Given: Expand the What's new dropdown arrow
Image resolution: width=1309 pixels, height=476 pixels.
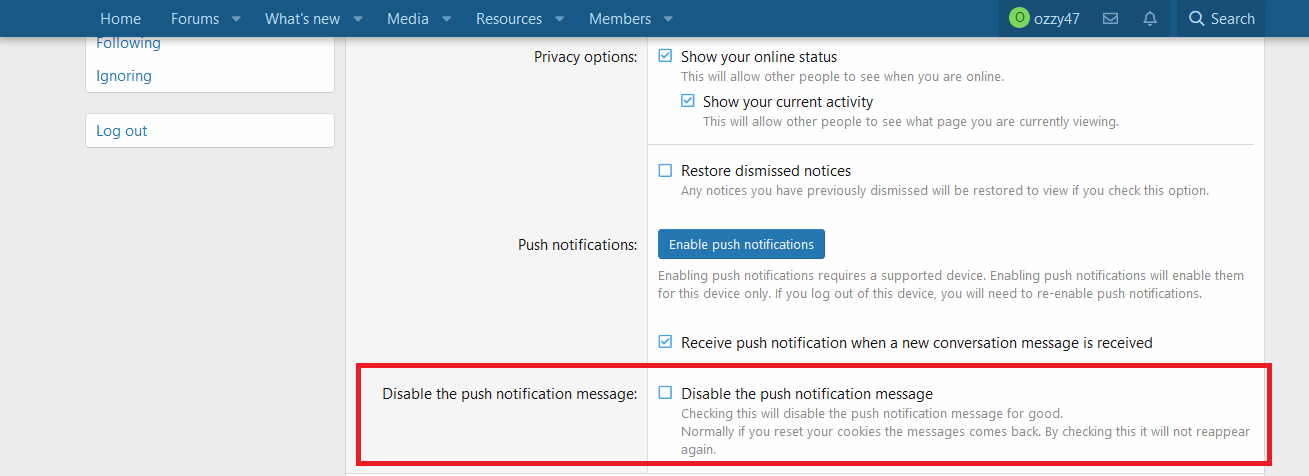Looking at the screenshot, I should click(358, 19).
